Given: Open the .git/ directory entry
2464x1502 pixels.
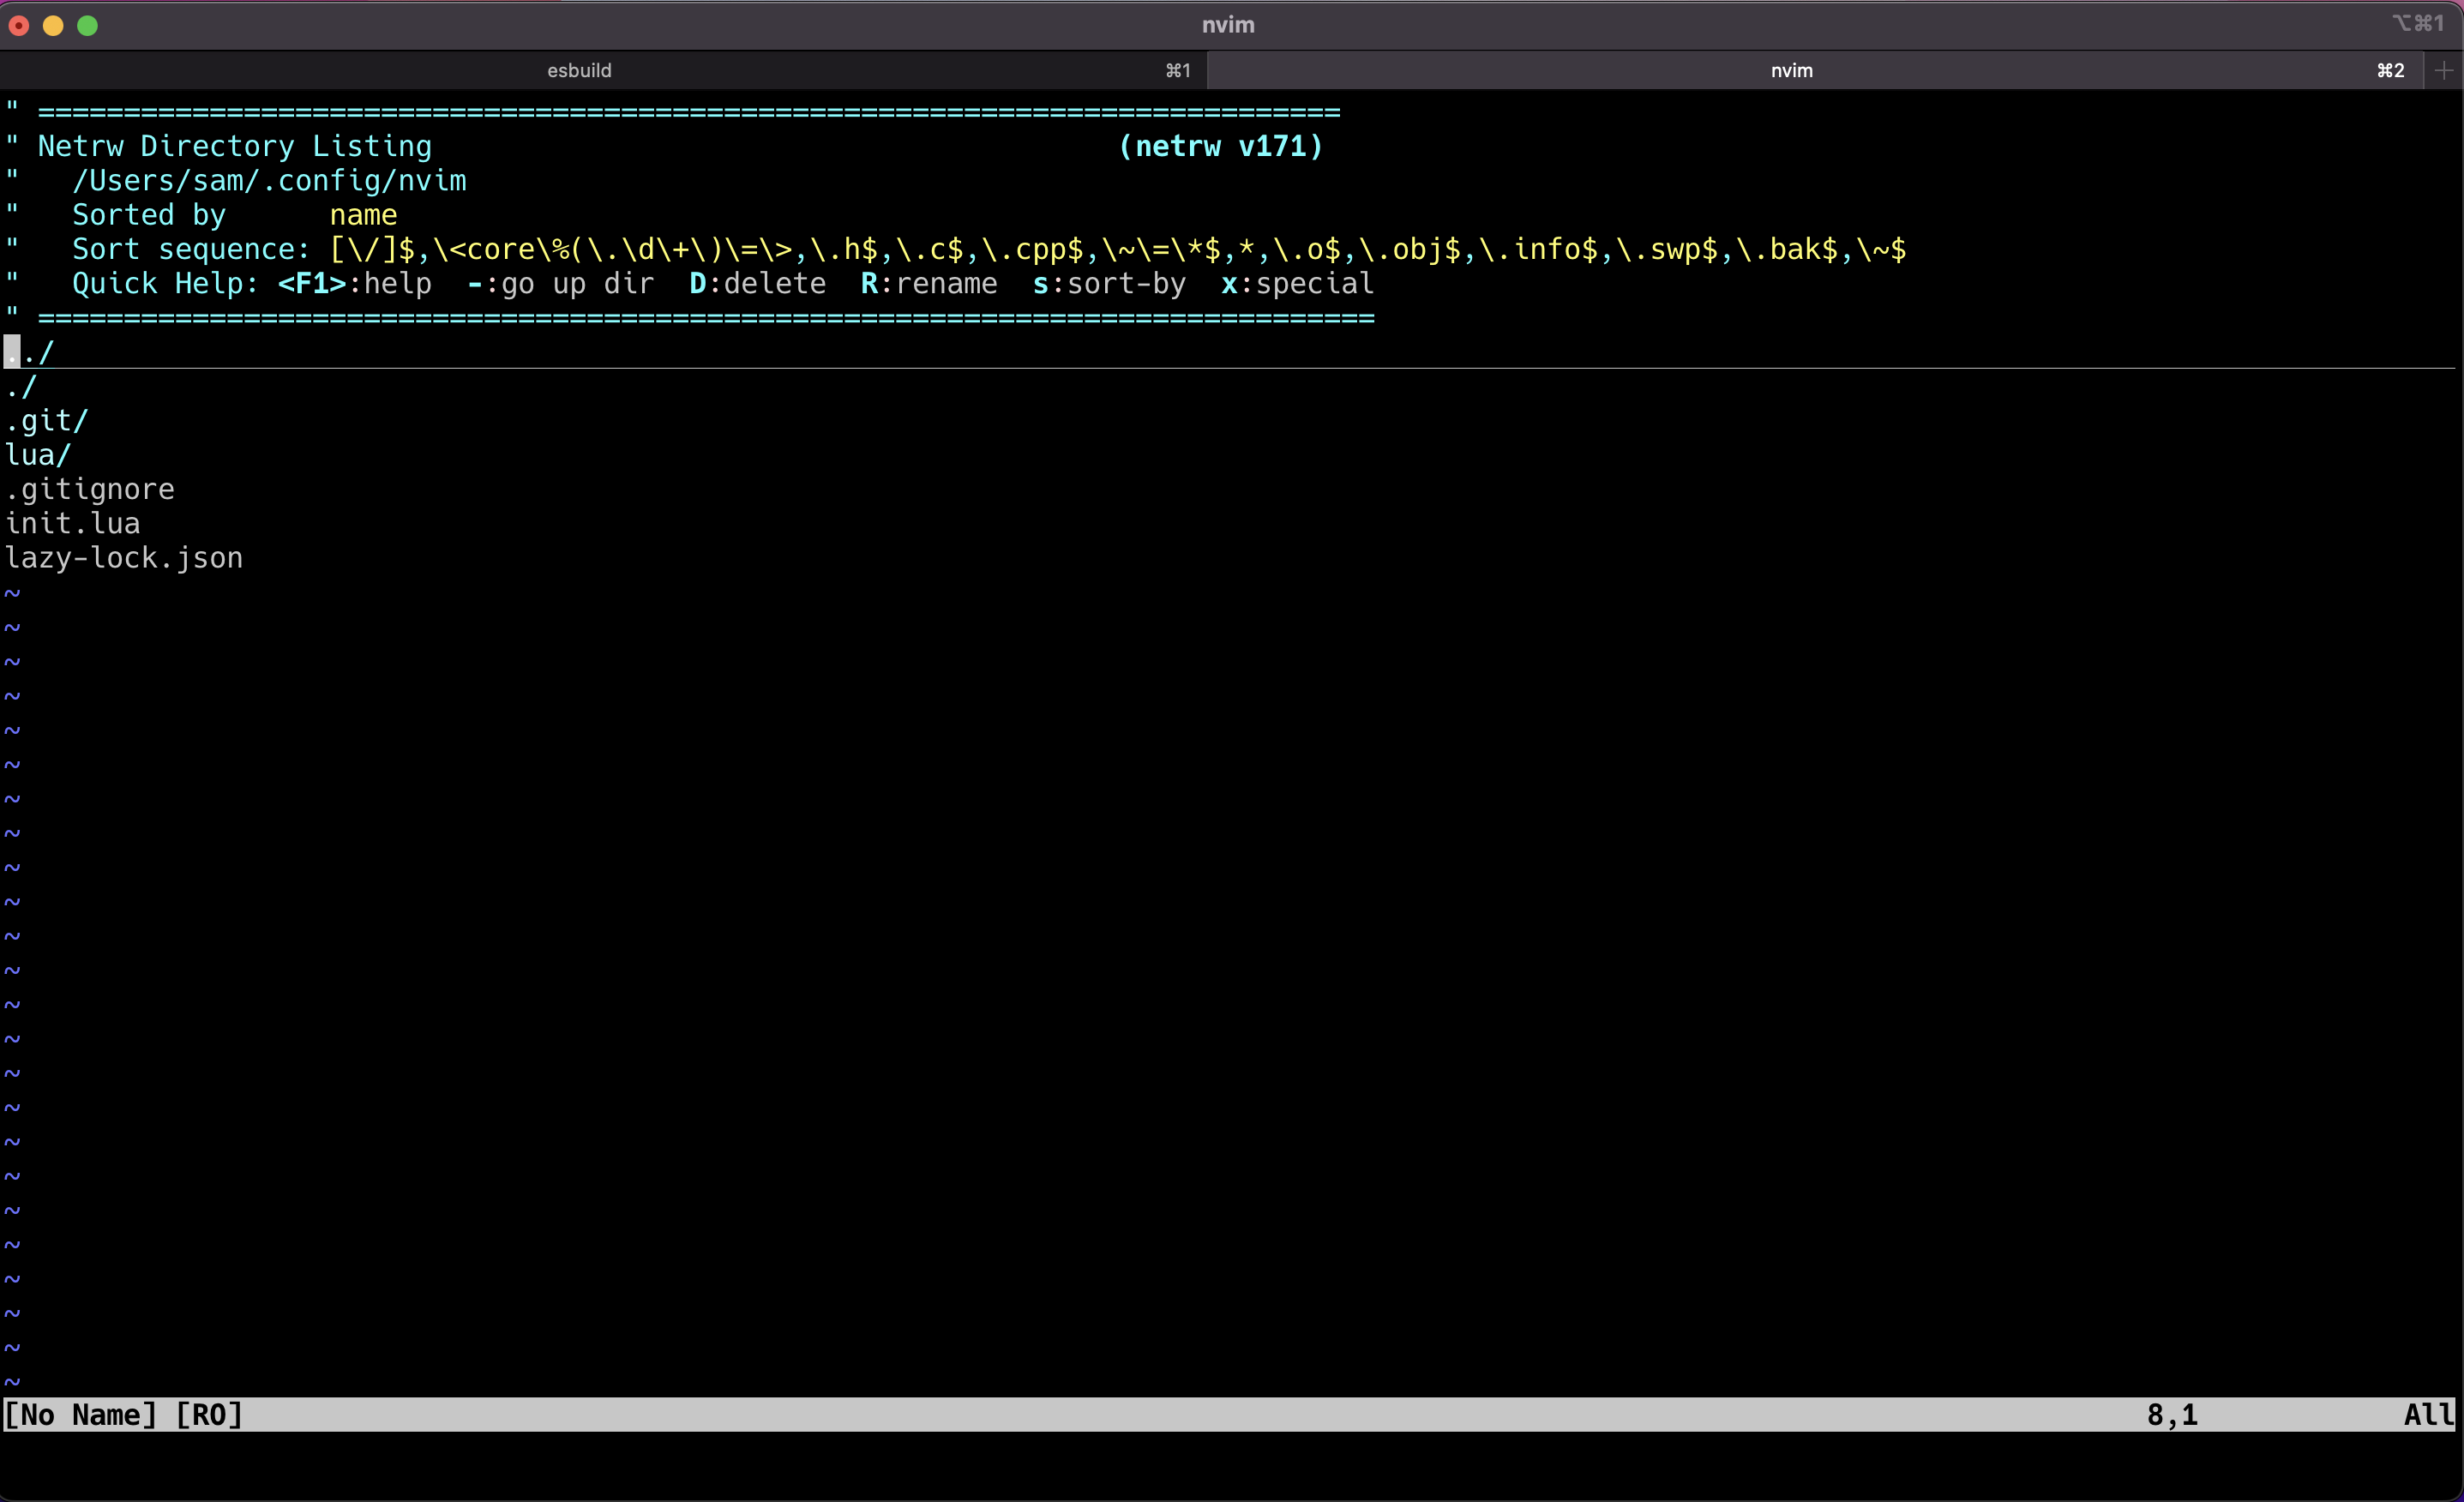Looking at the screenshot, I should (47, 421).
